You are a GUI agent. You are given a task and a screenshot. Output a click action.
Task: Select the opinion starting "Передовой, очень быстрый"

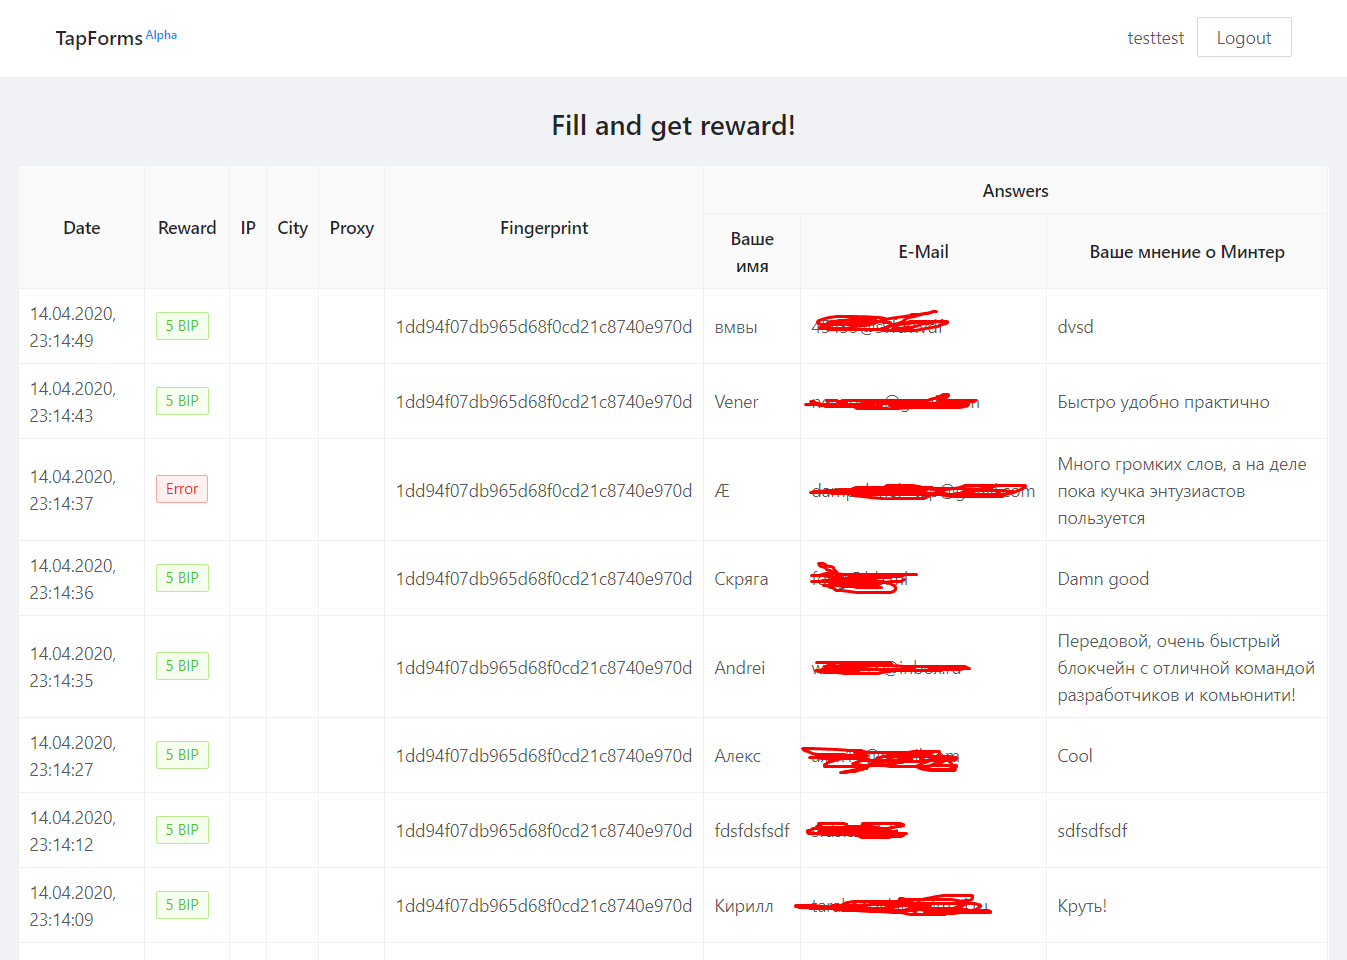(x=1186, y=668)
